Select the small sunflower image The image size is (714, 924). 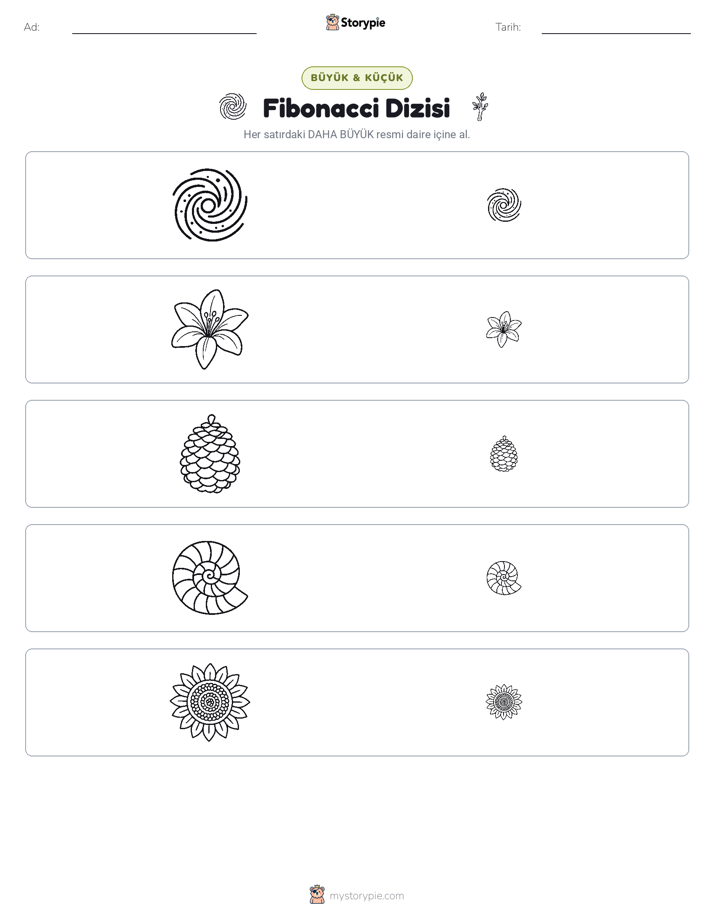[x=504, y=702]
